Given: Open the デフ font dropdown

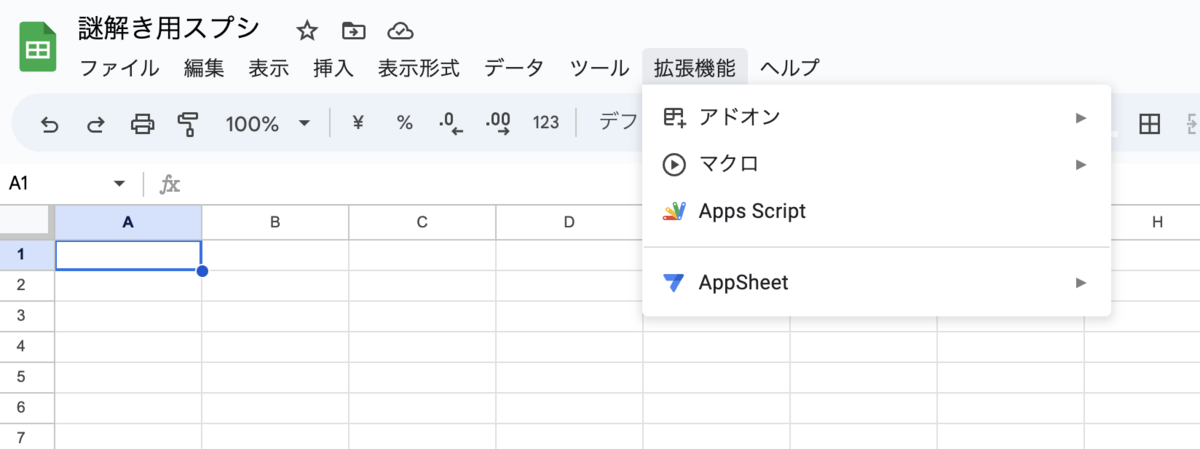Looking at the screenshot, I should (618, 123).
